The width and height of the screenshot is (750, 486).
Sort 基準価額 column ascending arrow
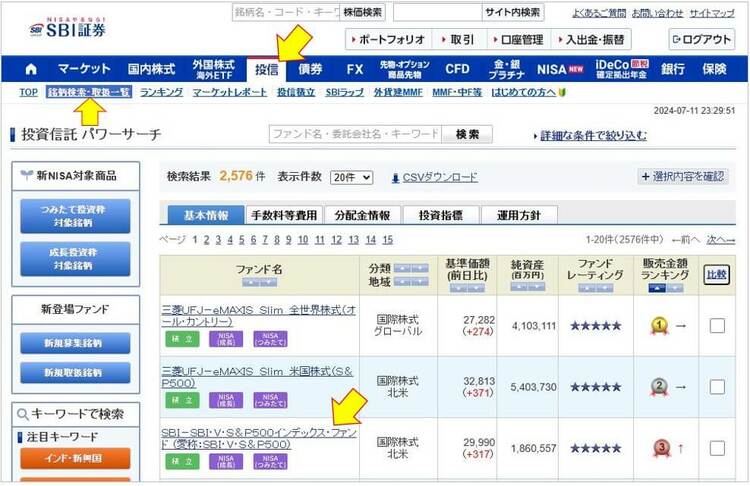click(458, 288)
